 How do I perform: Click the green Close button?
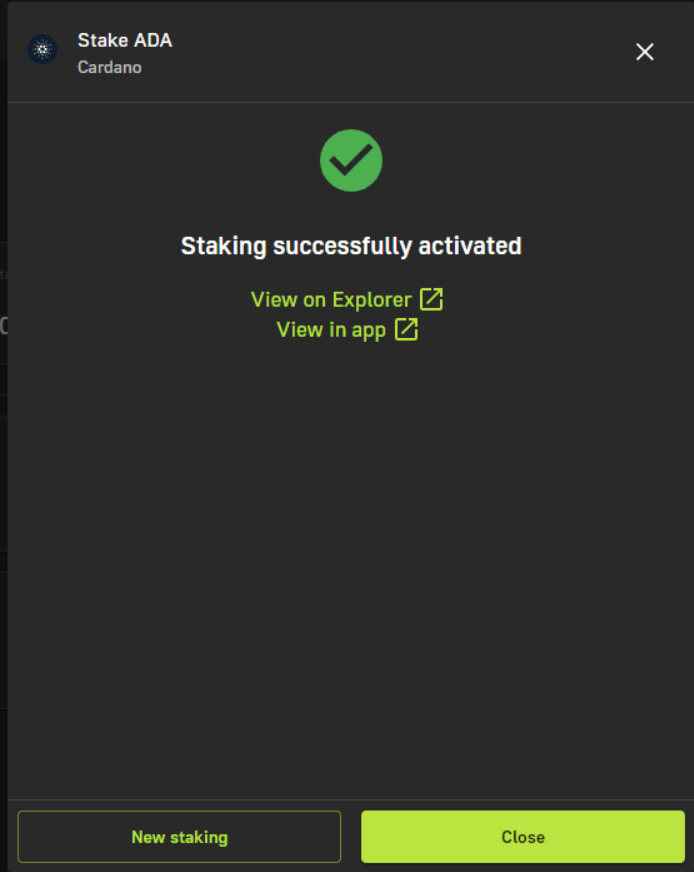point(523,836)
